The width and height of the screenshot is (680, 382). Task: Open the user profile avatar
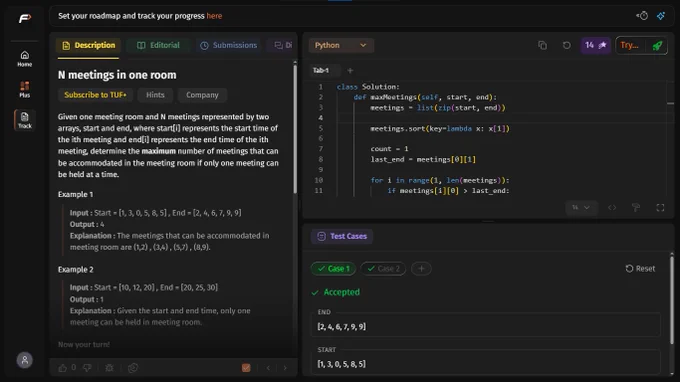coord(25,360)
